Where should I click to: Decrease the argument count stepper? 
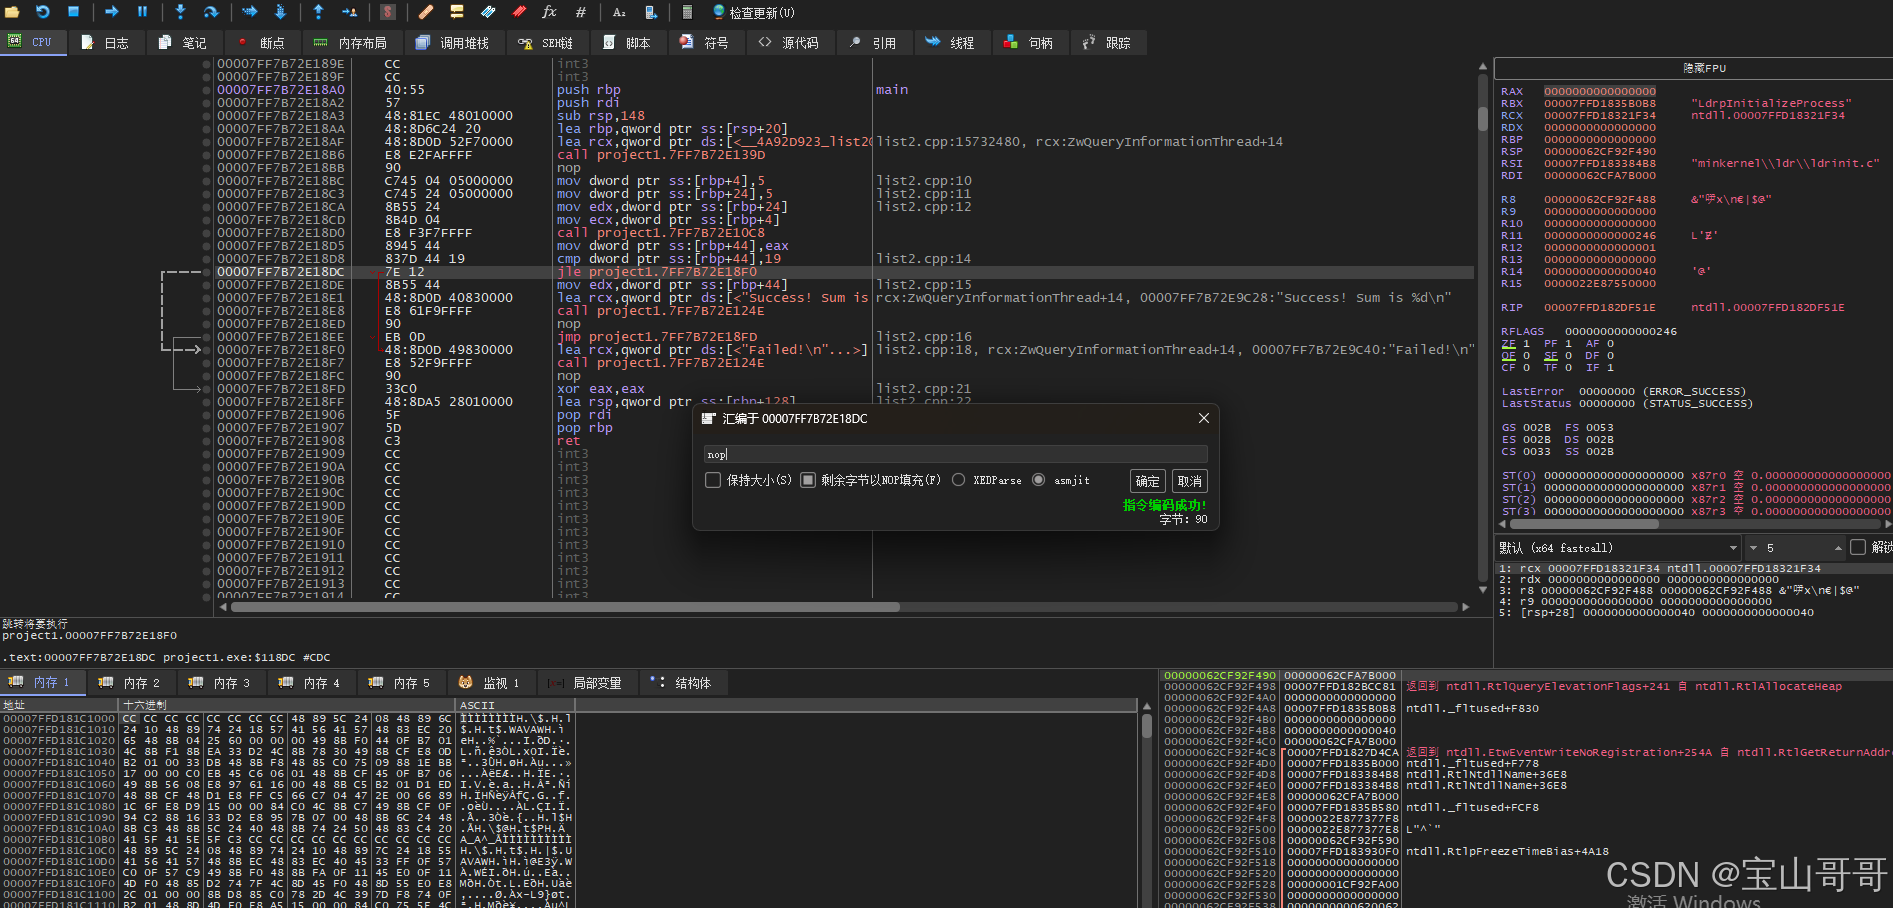tap(1753, 548)
